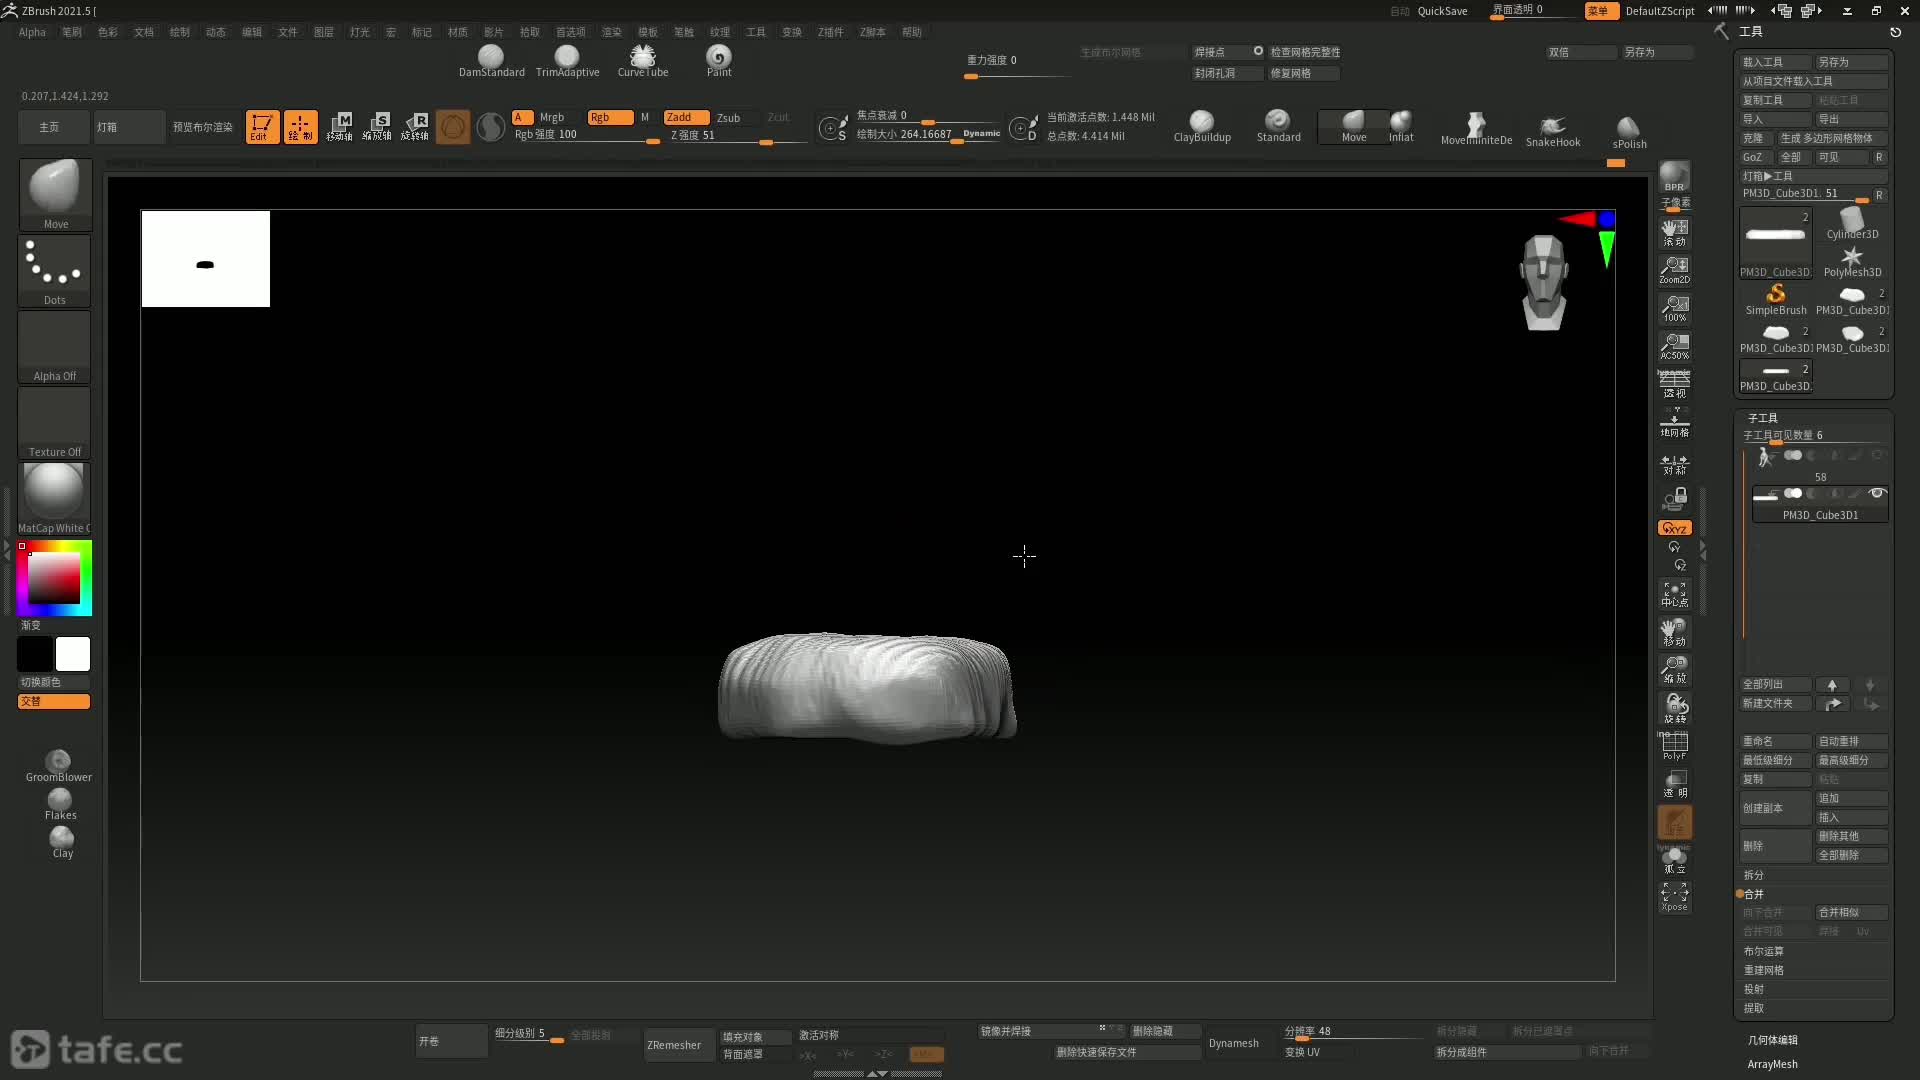The image size is (1920, 1080).
Task: Select the ClayBuildup brush
Action: point(1202,126)
